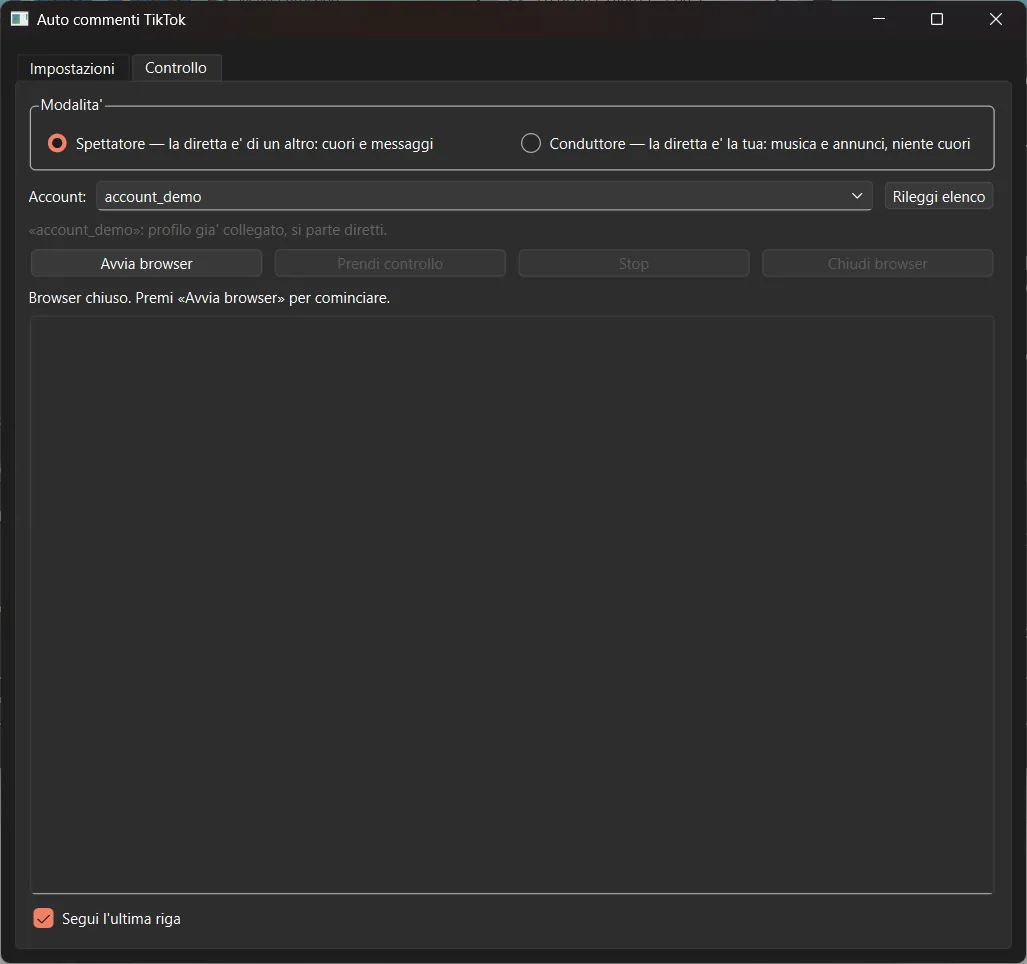
Task: Switch to the Impostazioni tab
Action: 72,68
